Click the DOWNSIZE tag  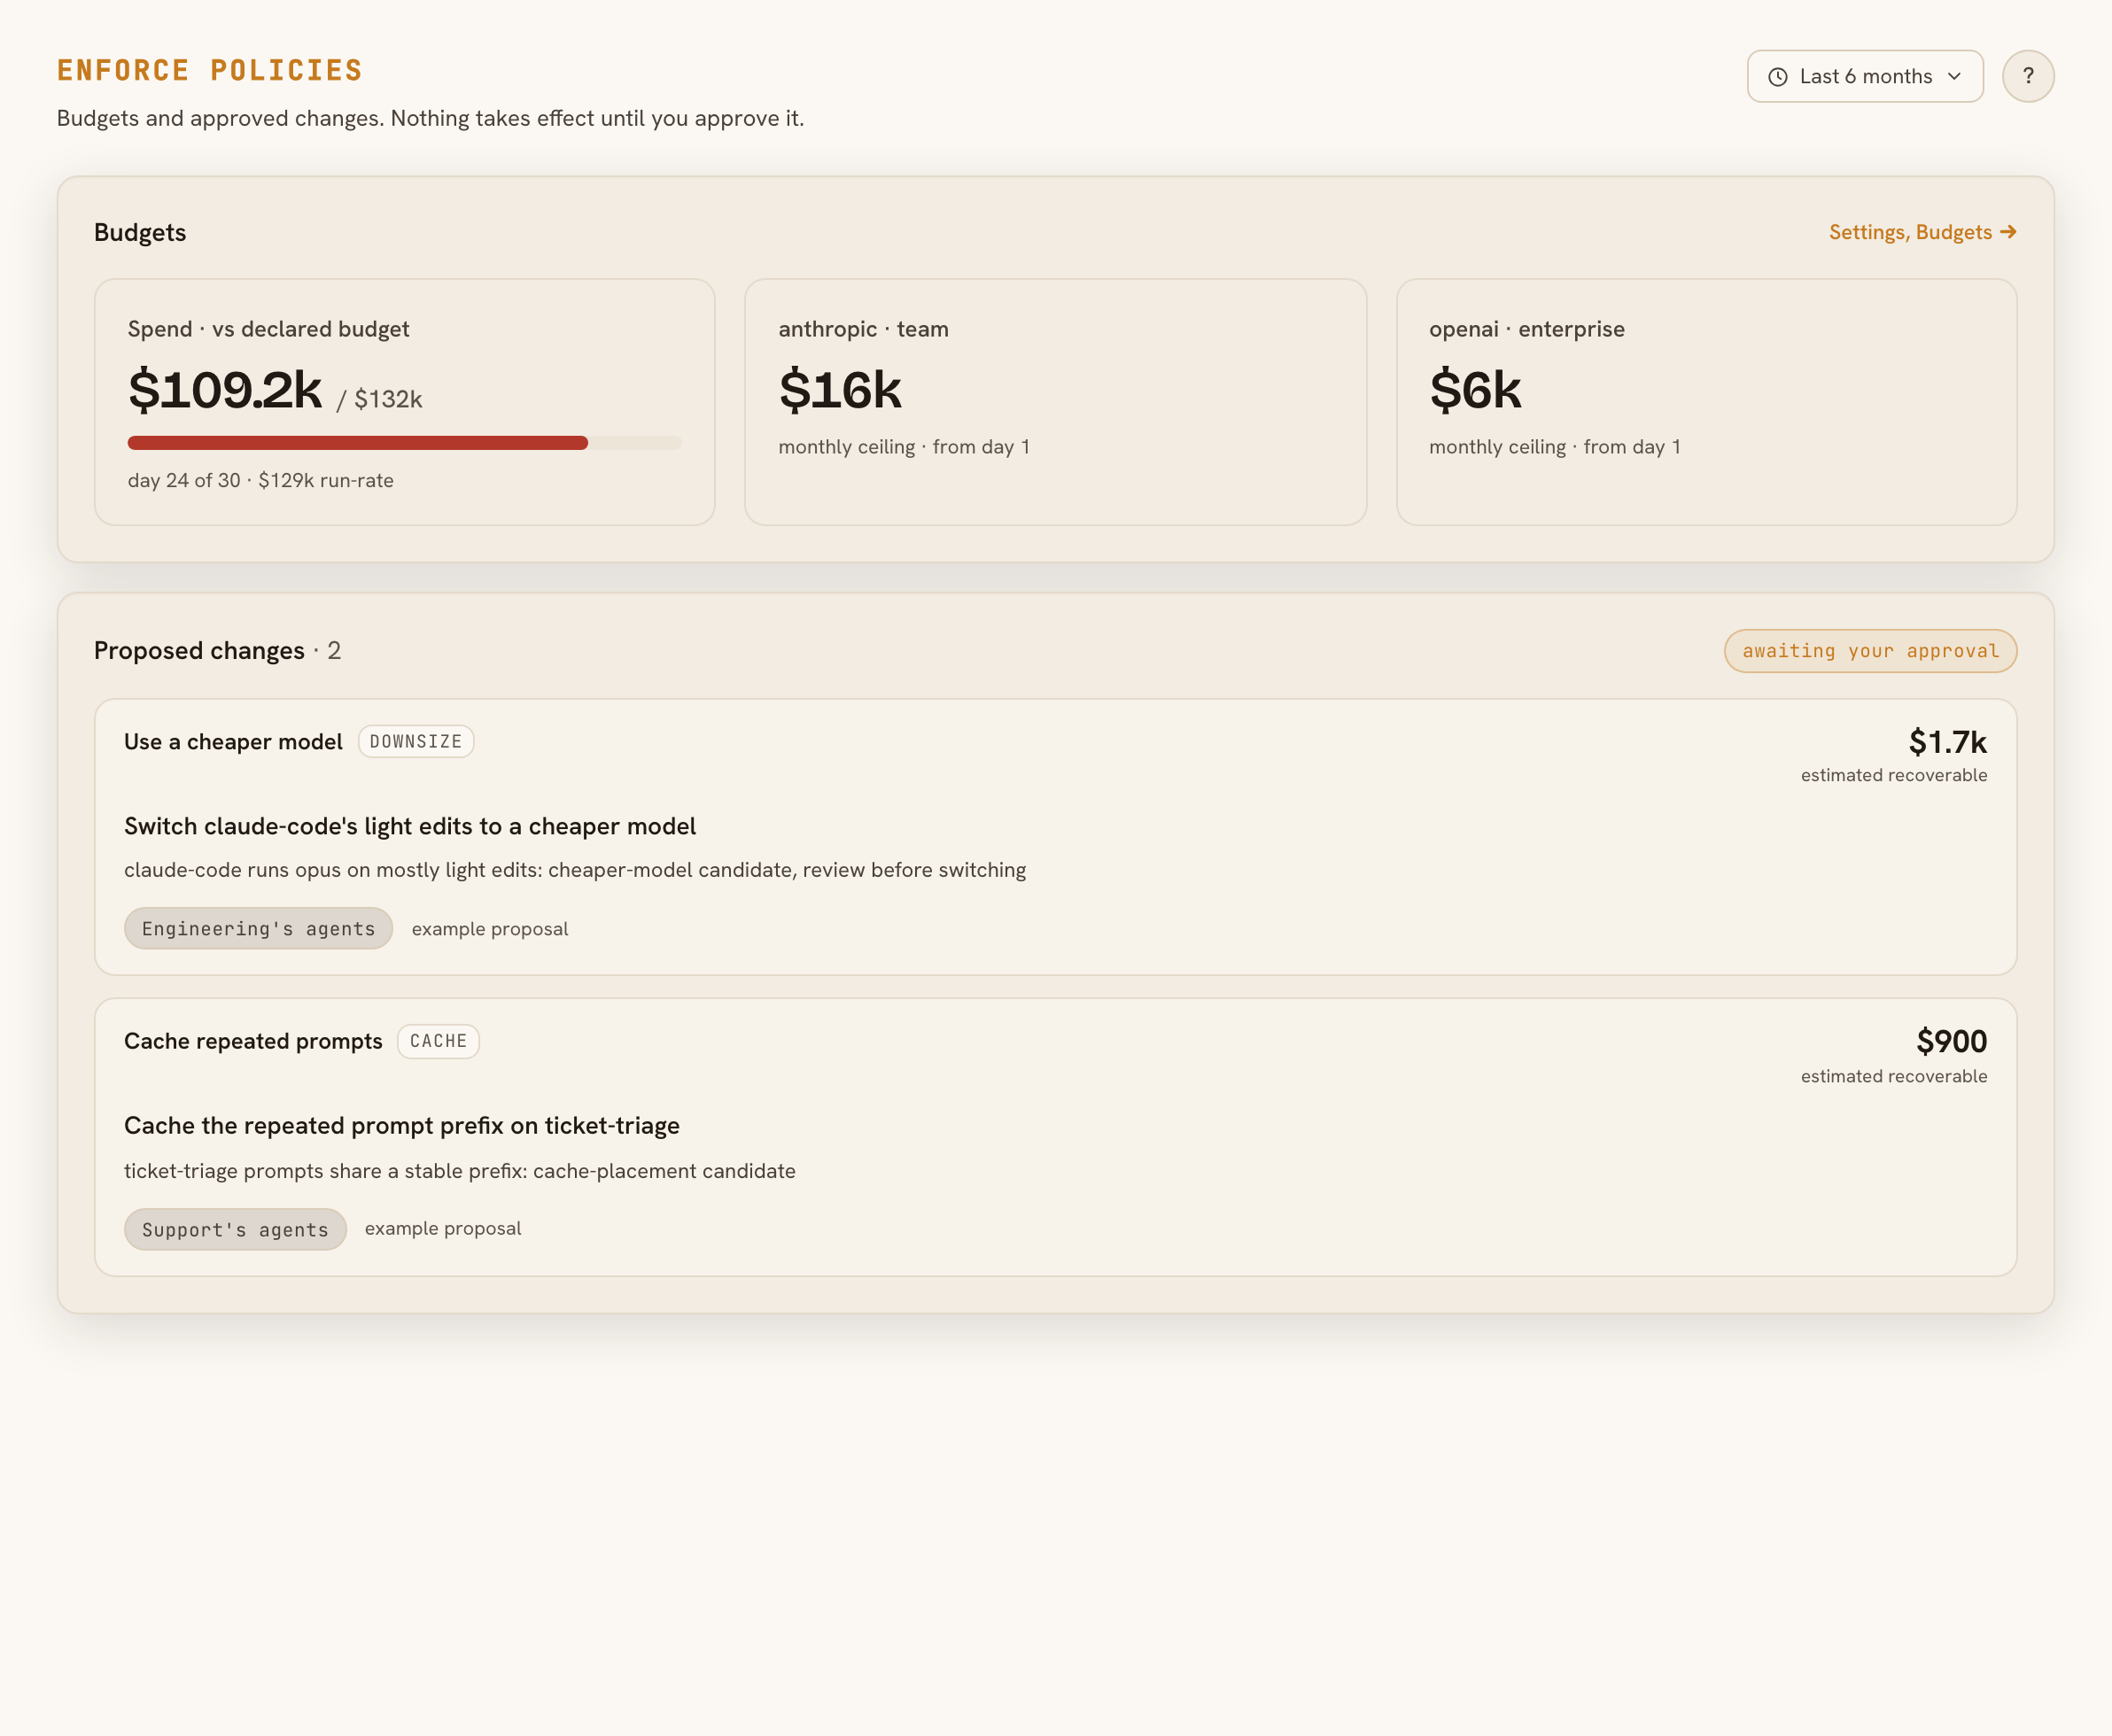(416, 742)
